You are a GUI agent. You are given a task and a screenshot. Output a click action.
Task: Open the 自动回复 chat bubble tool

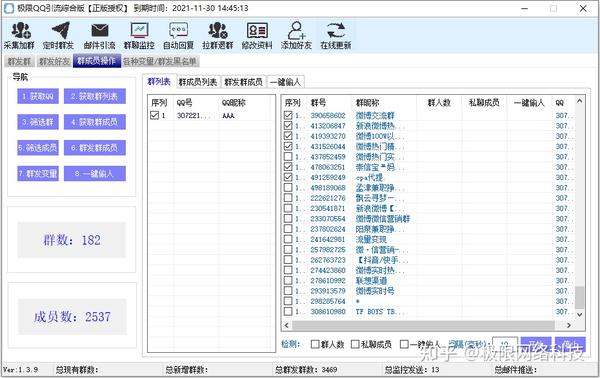tap(178, 36)
